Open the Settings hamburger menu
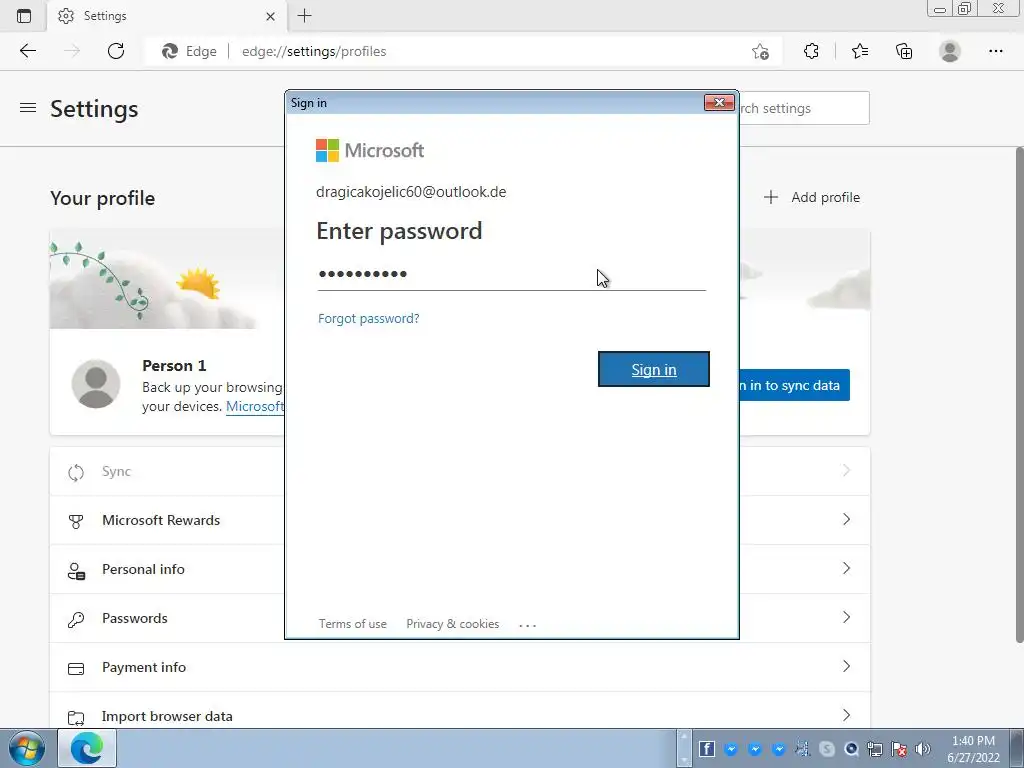The height and width of the screenshot is (768, 1024). [x=28, y=108]
